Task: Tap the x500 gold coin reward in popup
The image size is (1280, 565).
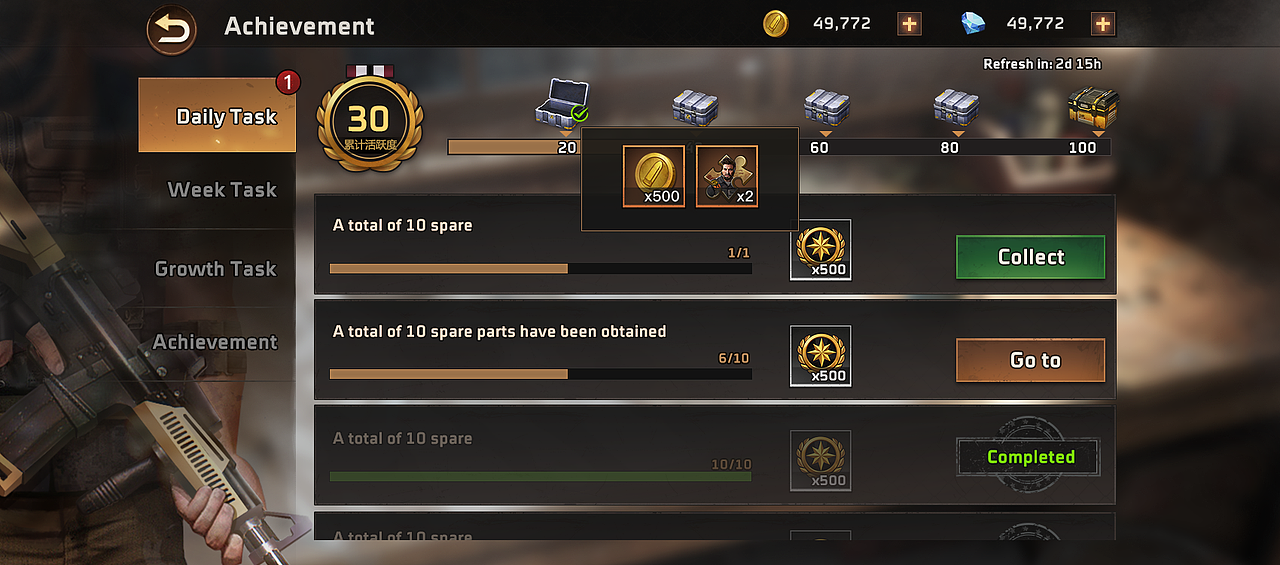Action: tap(654, 176)
